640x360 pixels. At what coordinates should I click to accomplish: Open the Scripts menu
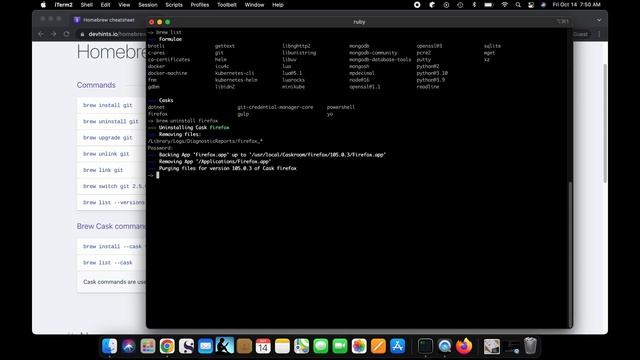point(174,5)
